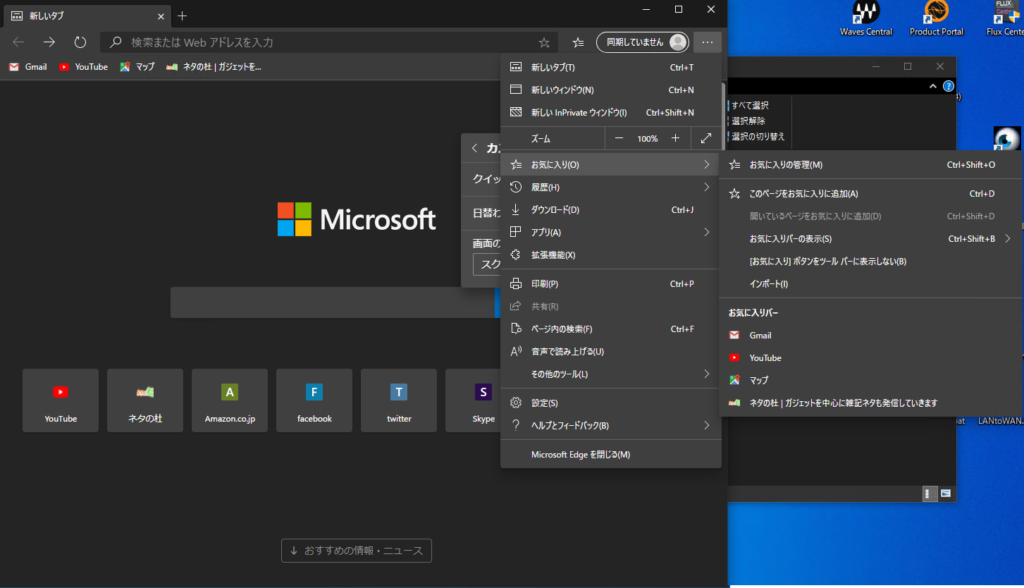Open 拡張機能(X) menu item
This screenshot has height=588, width=1024.
tap(611, 255)
